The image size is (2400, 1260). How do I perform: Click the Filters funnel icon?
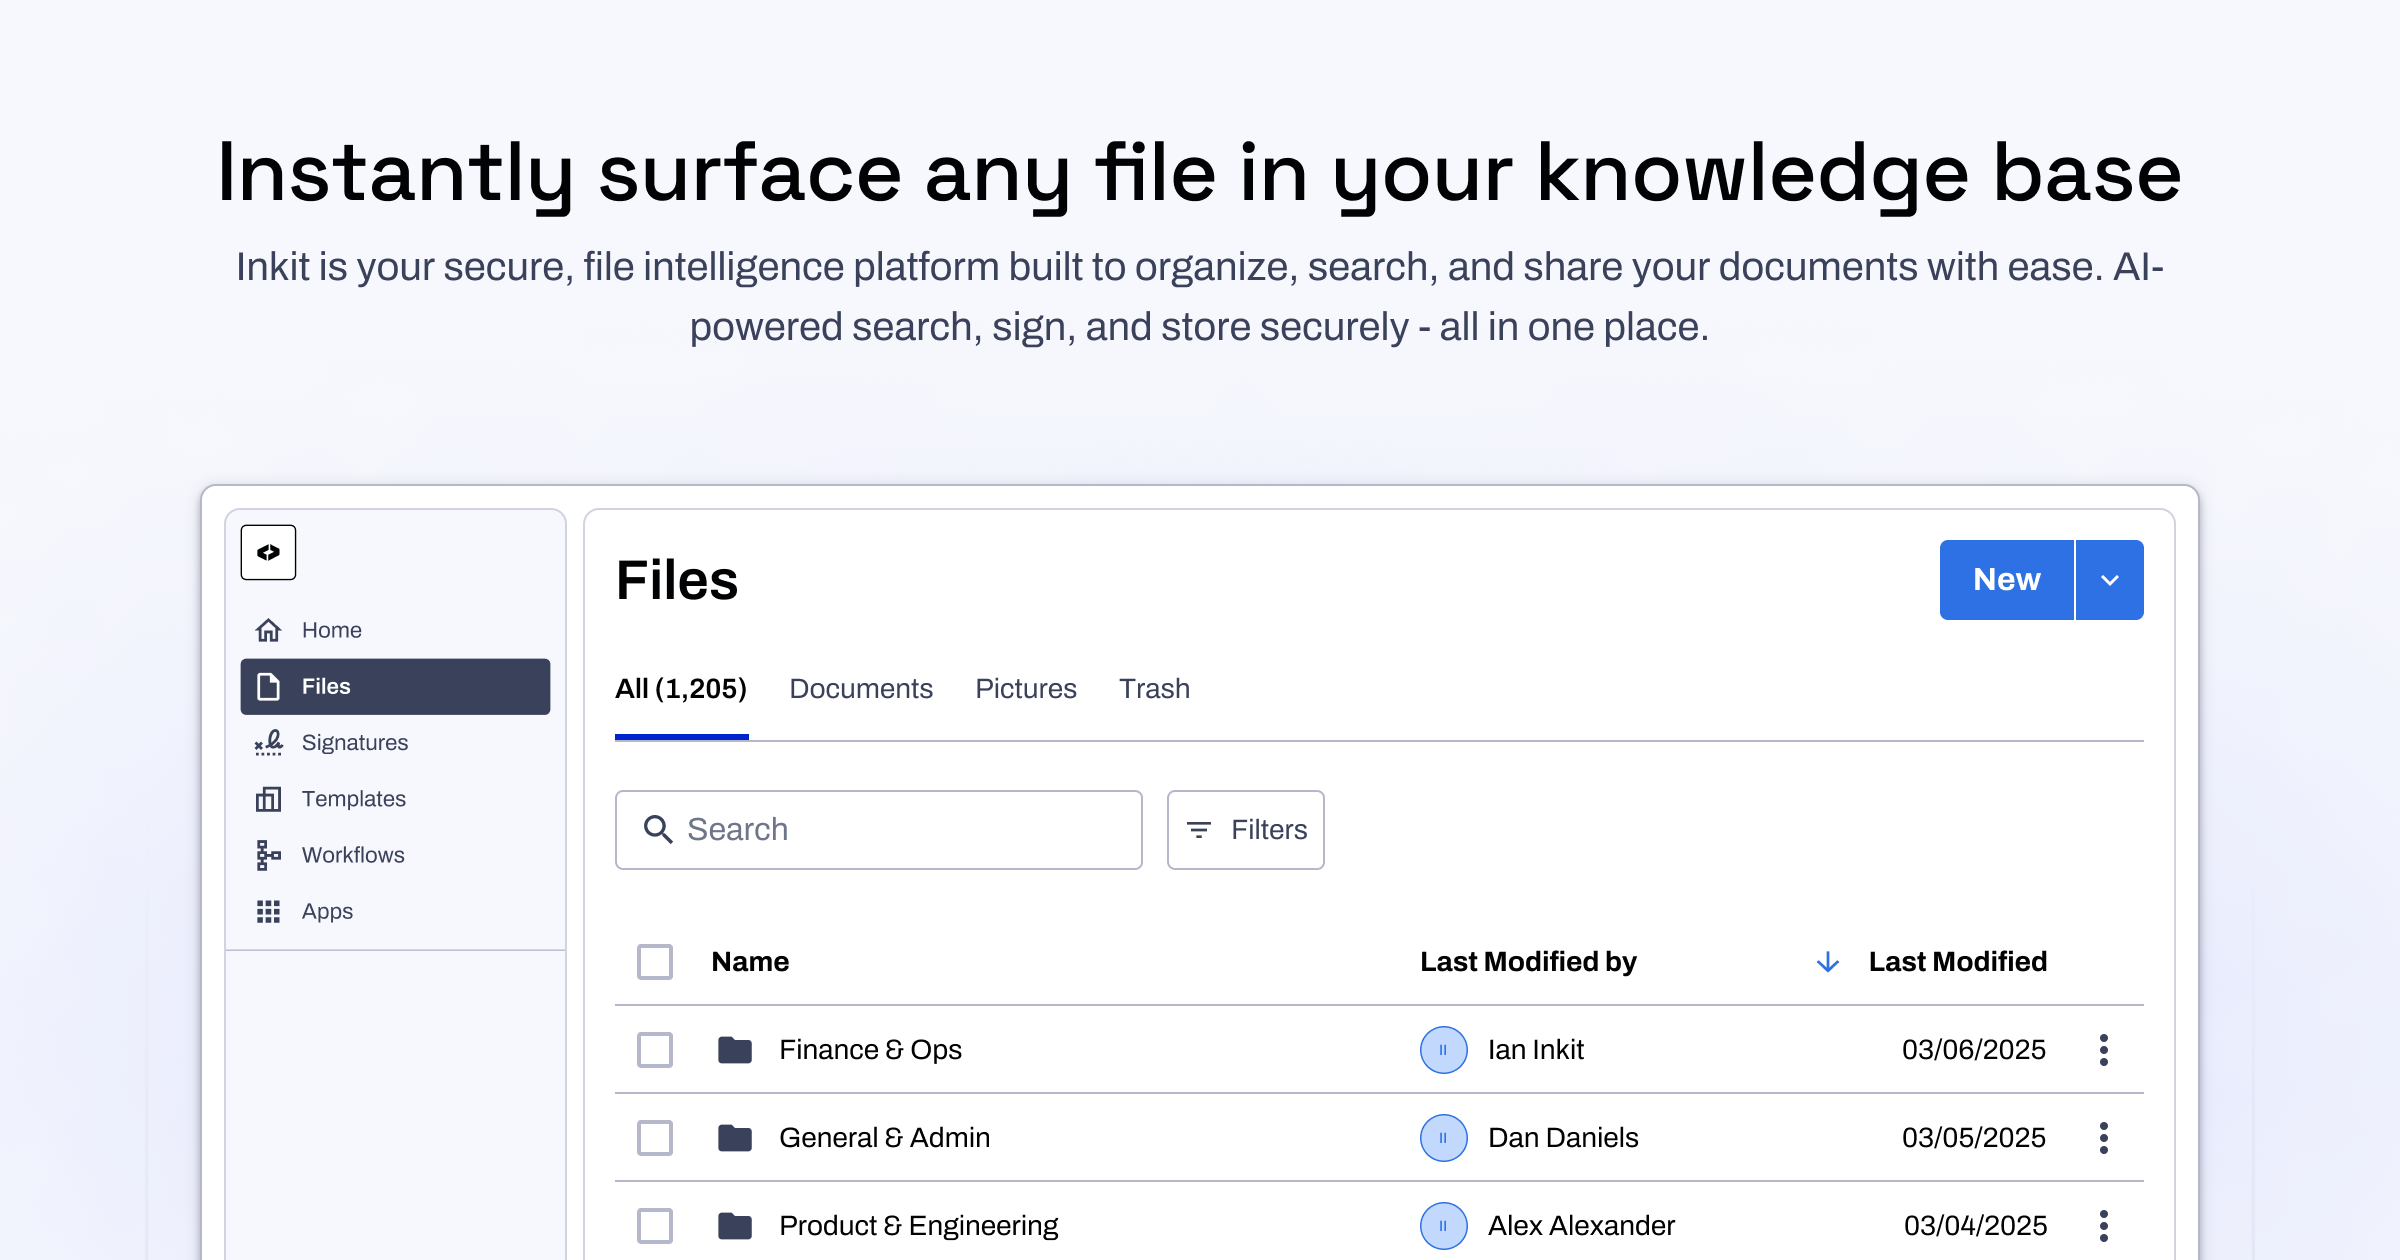[1200, 829]
